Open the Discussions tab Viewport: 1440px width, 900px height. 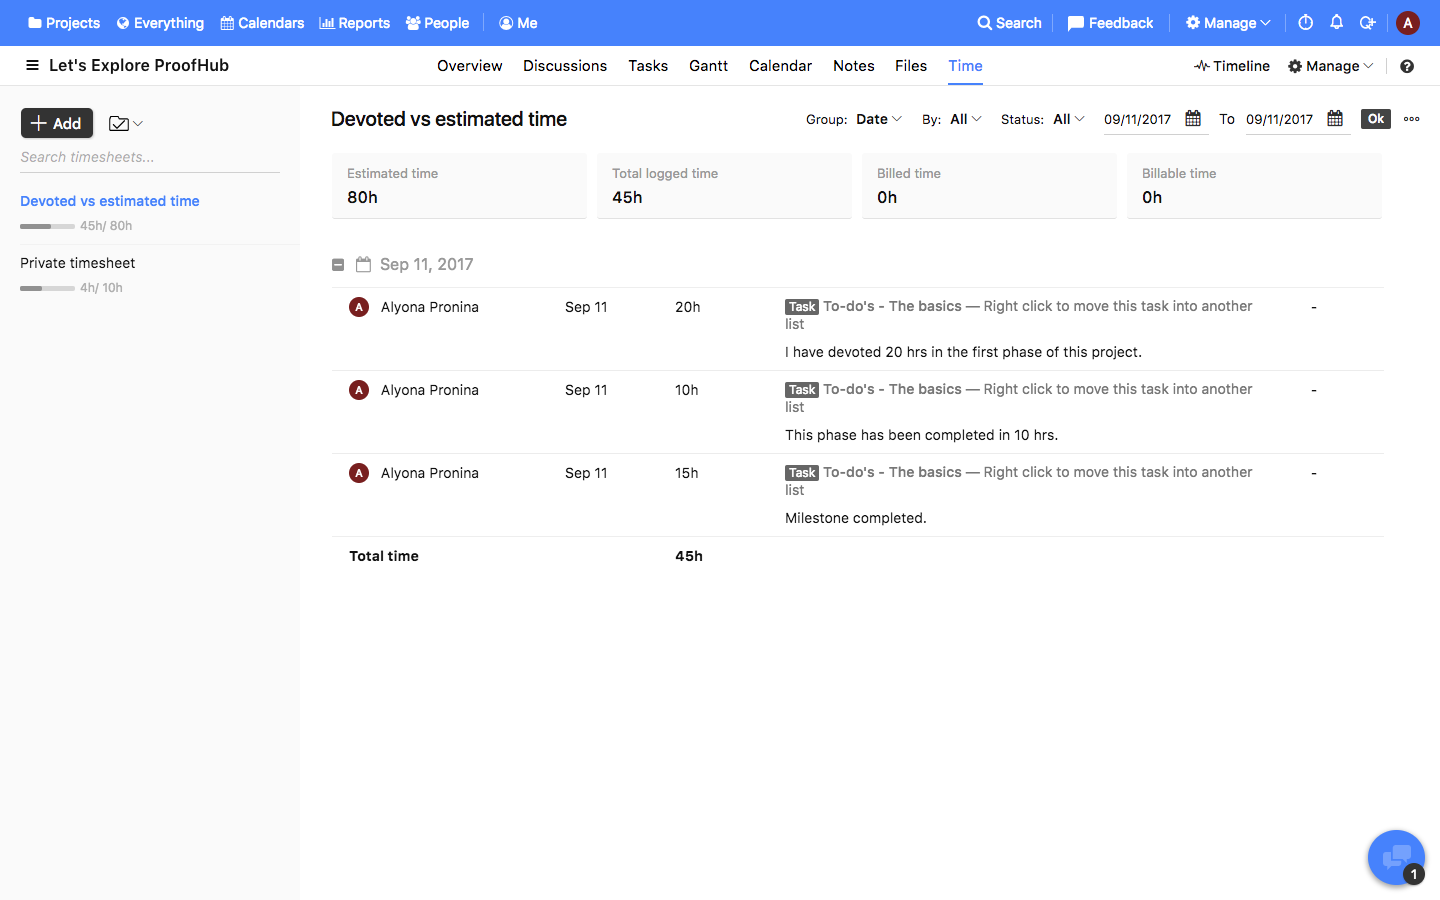pyautogui.click(x=564, y=66)
